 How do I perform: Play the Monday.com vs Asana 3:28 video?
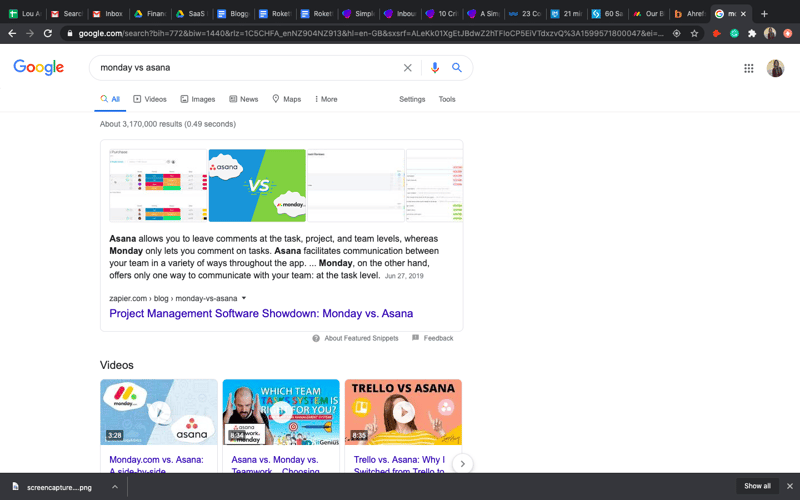159,412
